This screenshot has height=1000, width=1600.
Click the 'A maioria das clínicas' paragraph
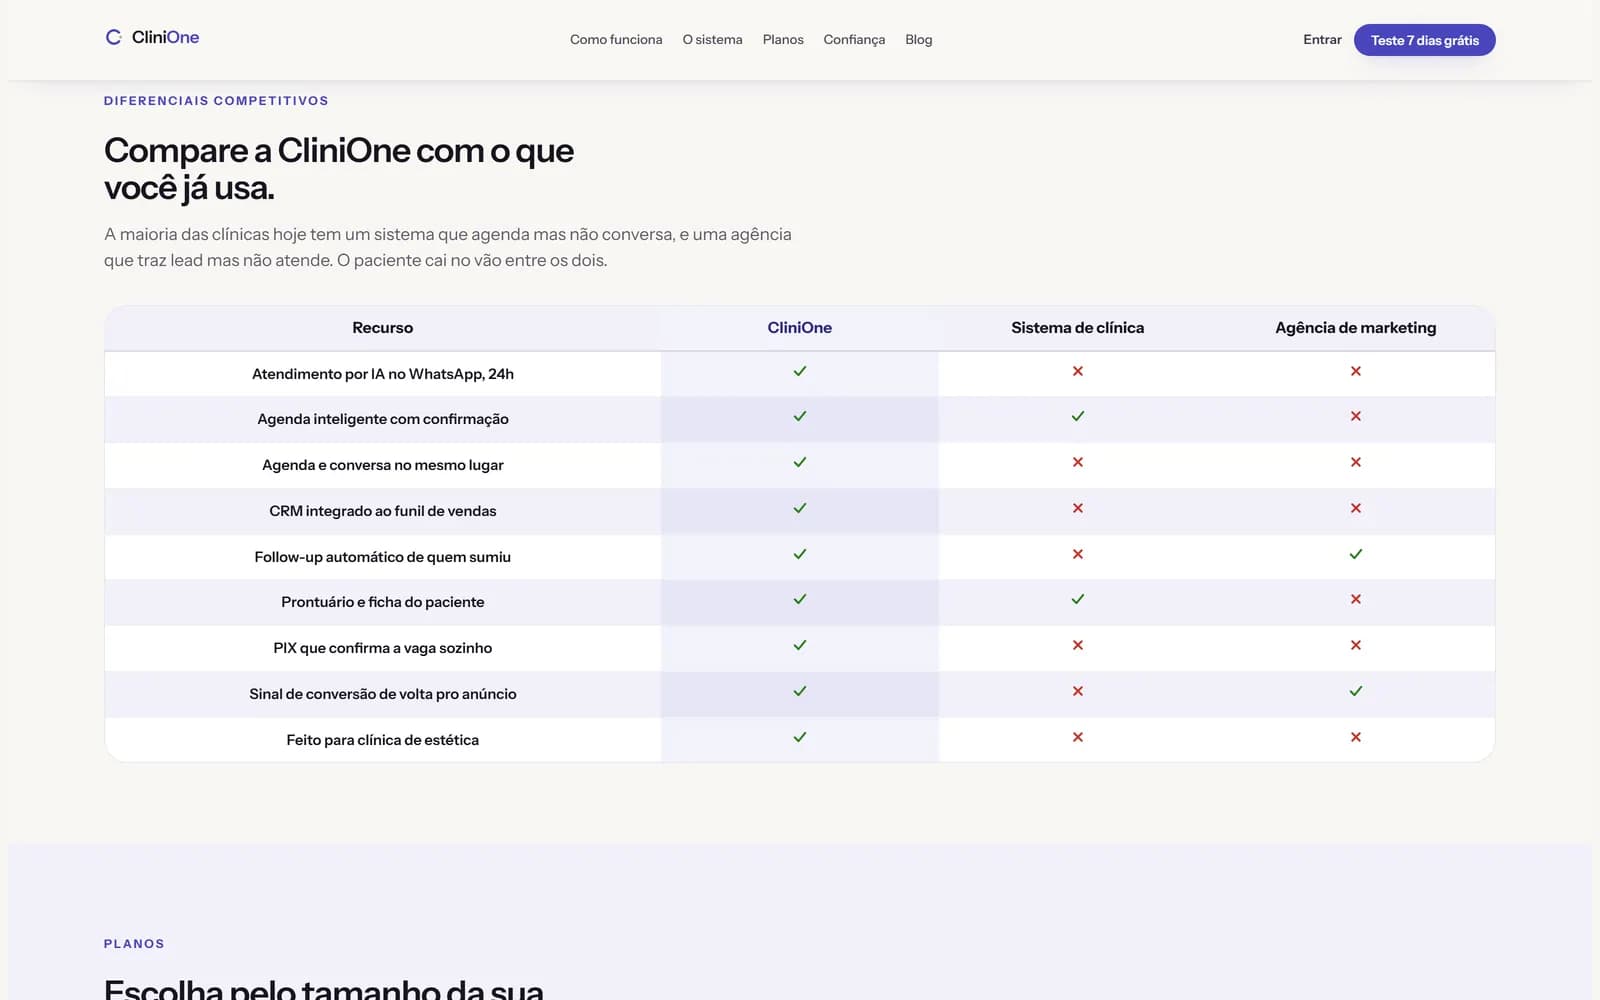[448, 247]
